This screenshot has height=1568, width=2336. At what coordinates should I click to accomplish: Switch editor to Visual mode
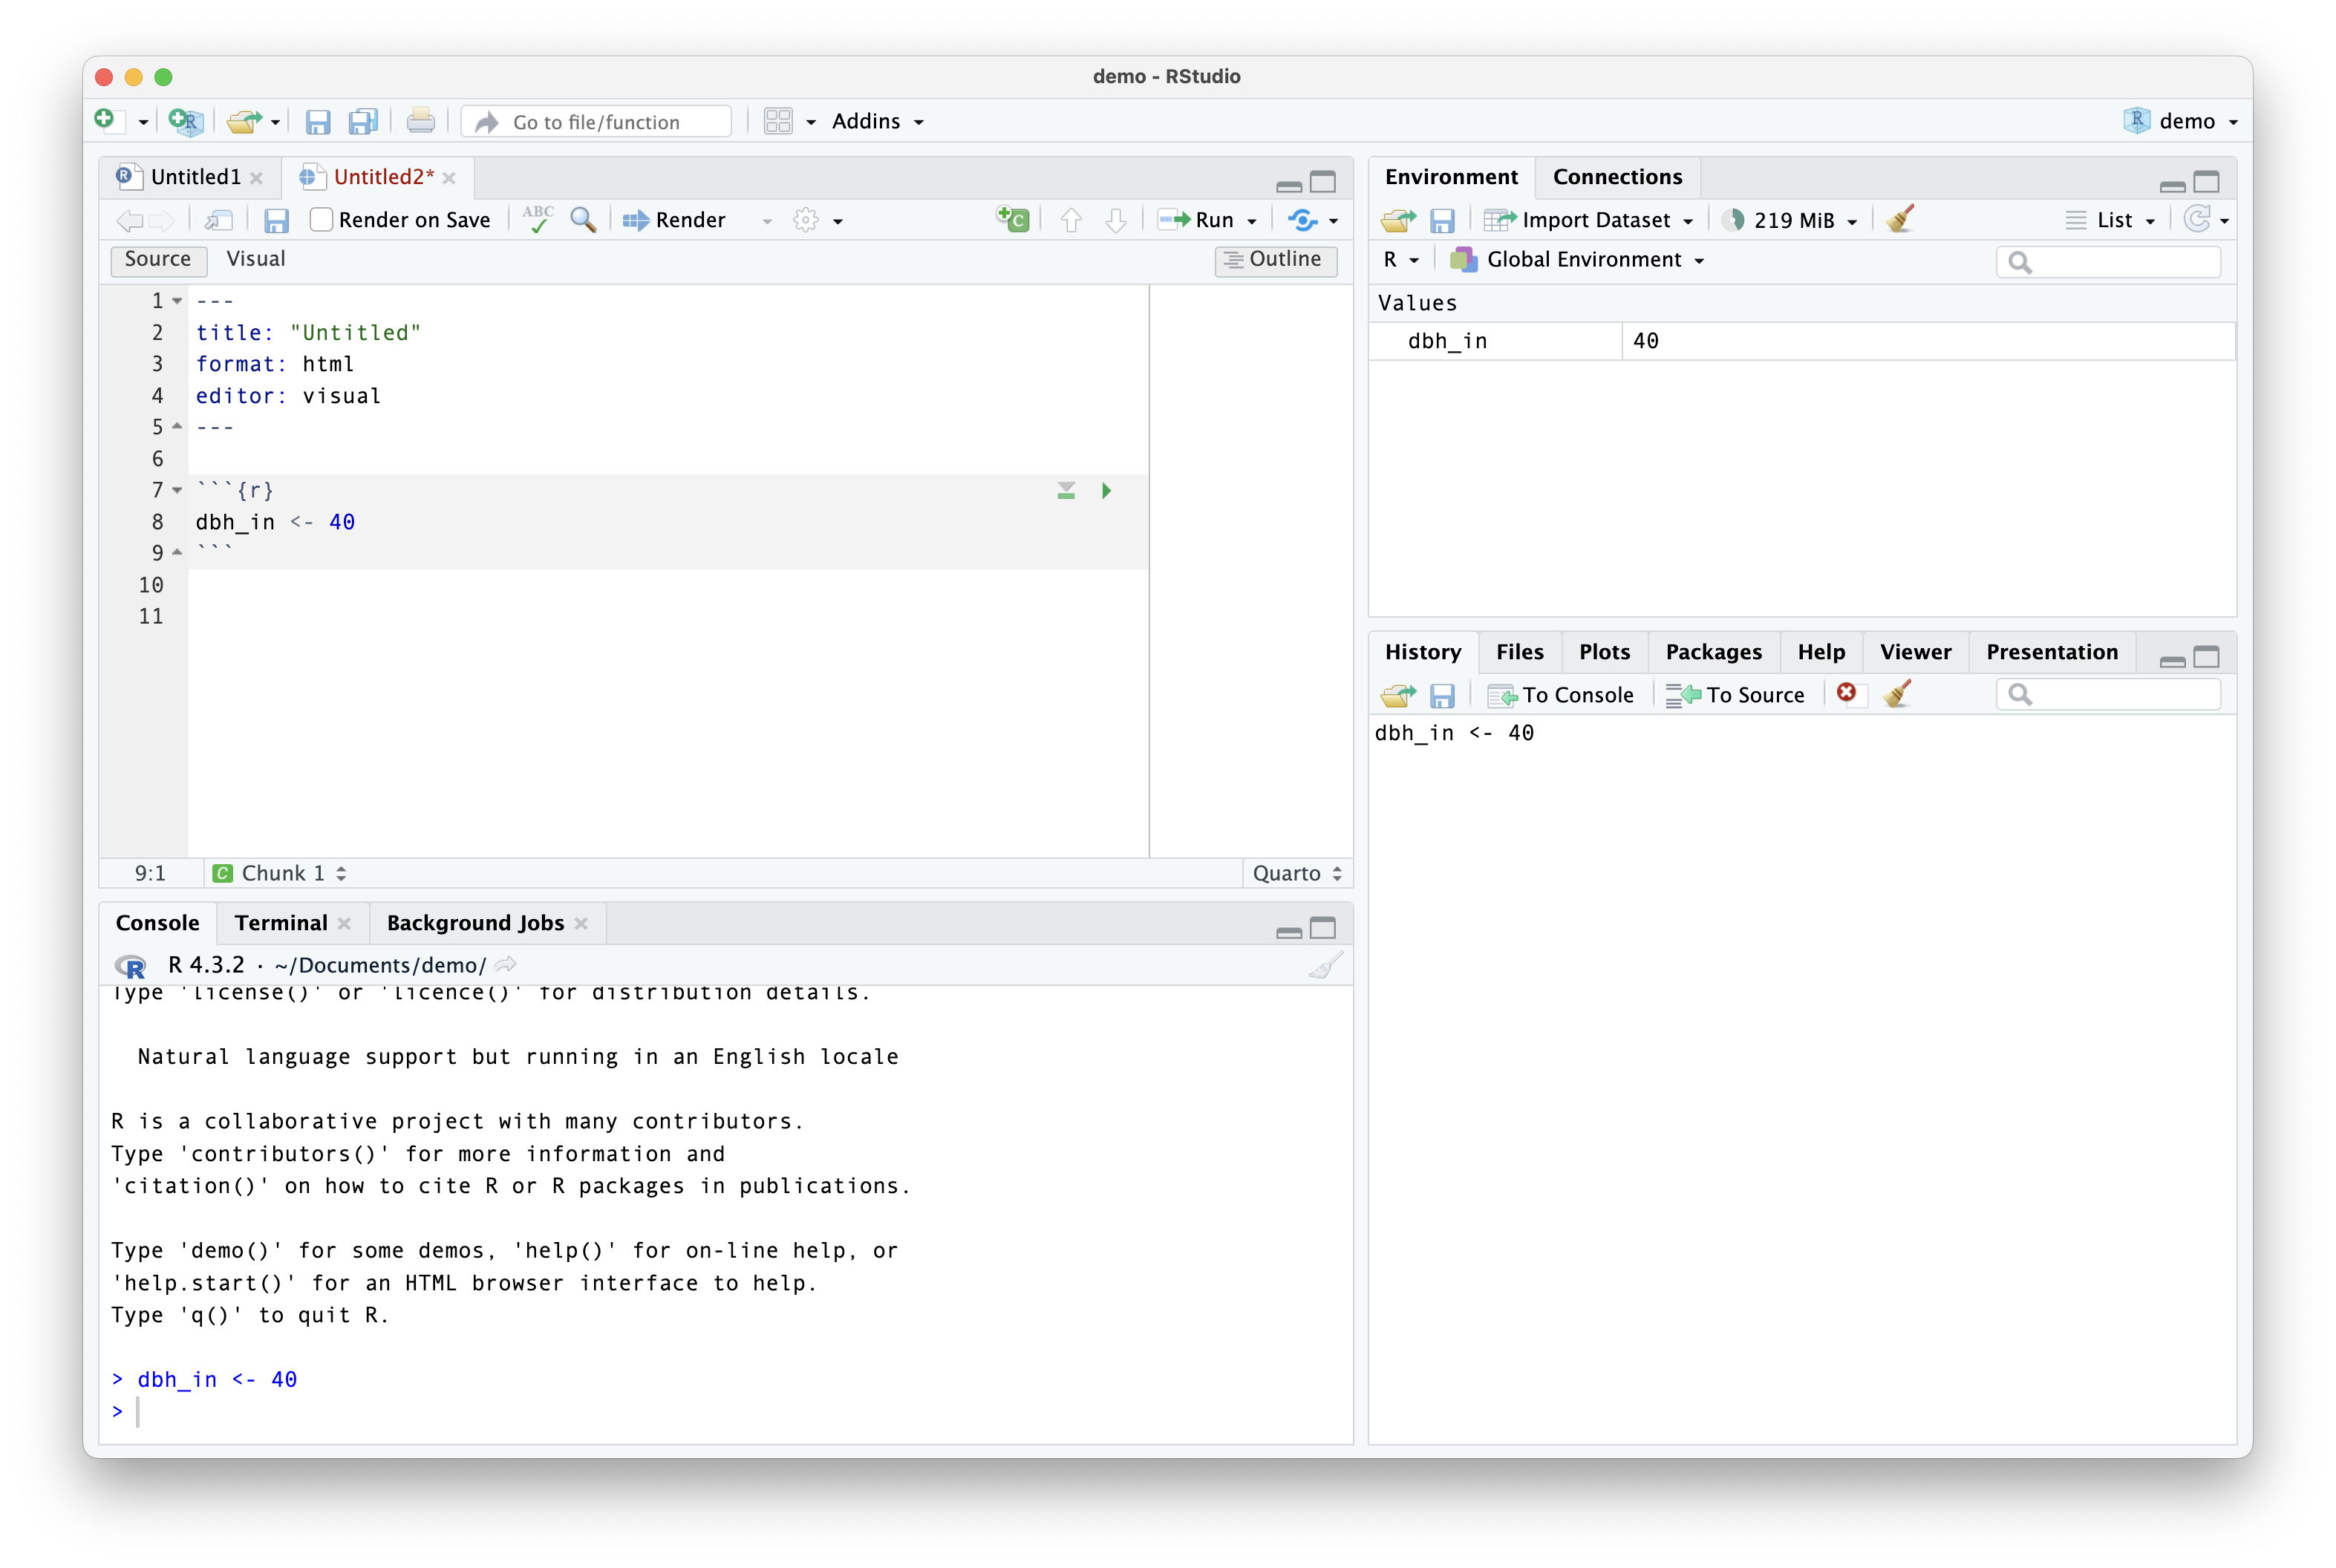255,259
